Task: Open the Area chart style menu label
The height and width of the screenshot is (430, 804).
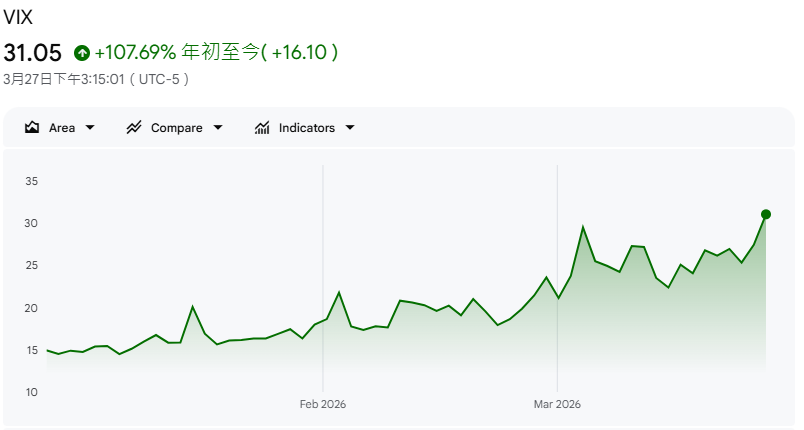Action: coord(62,128)
